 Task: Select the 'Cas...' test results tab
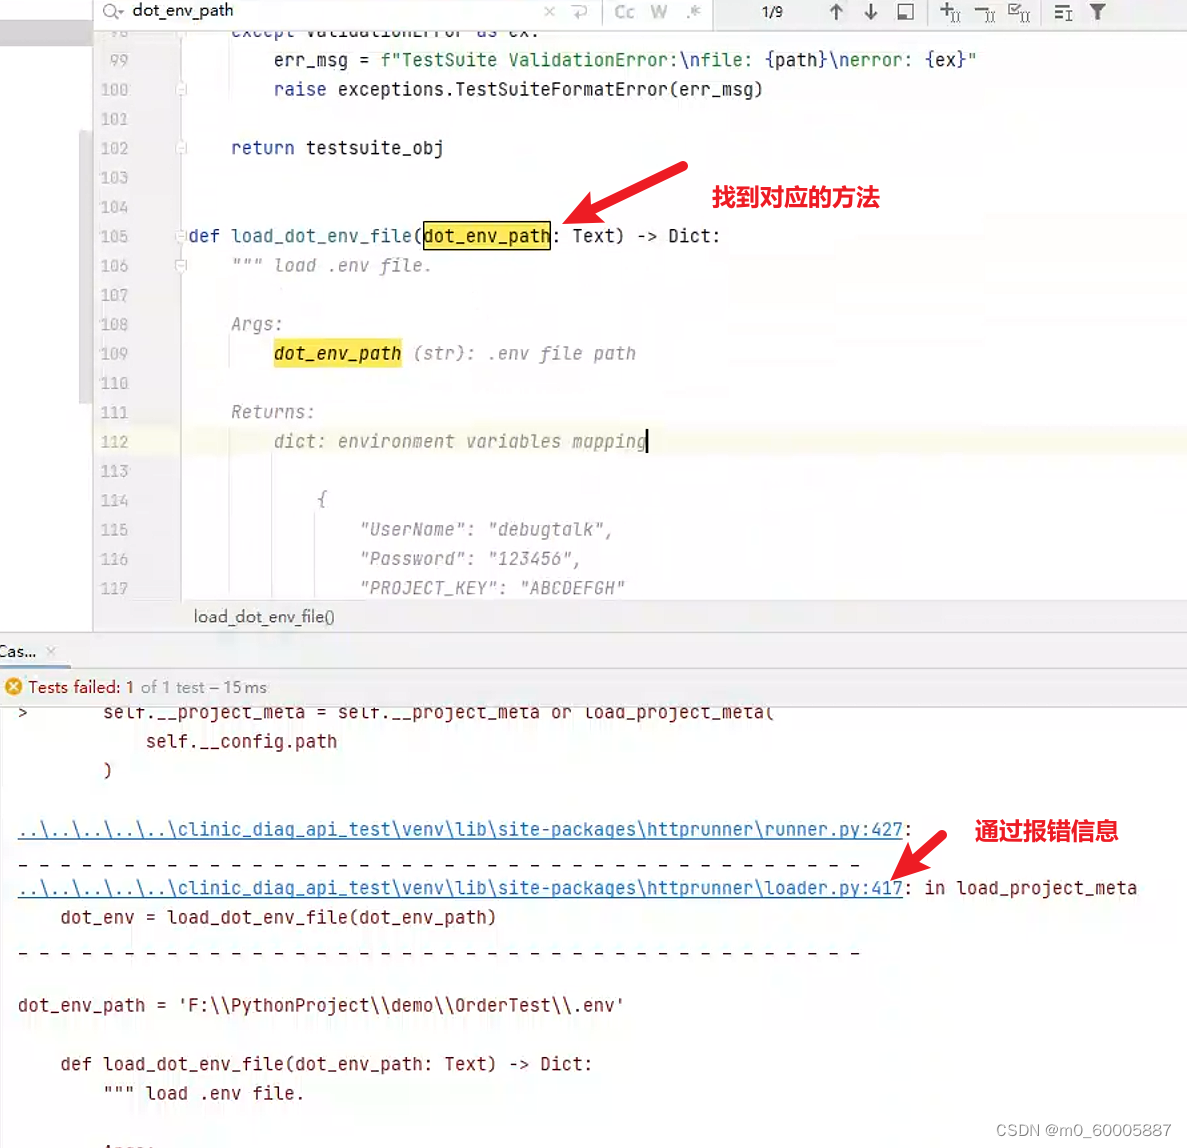pos(17,651)
